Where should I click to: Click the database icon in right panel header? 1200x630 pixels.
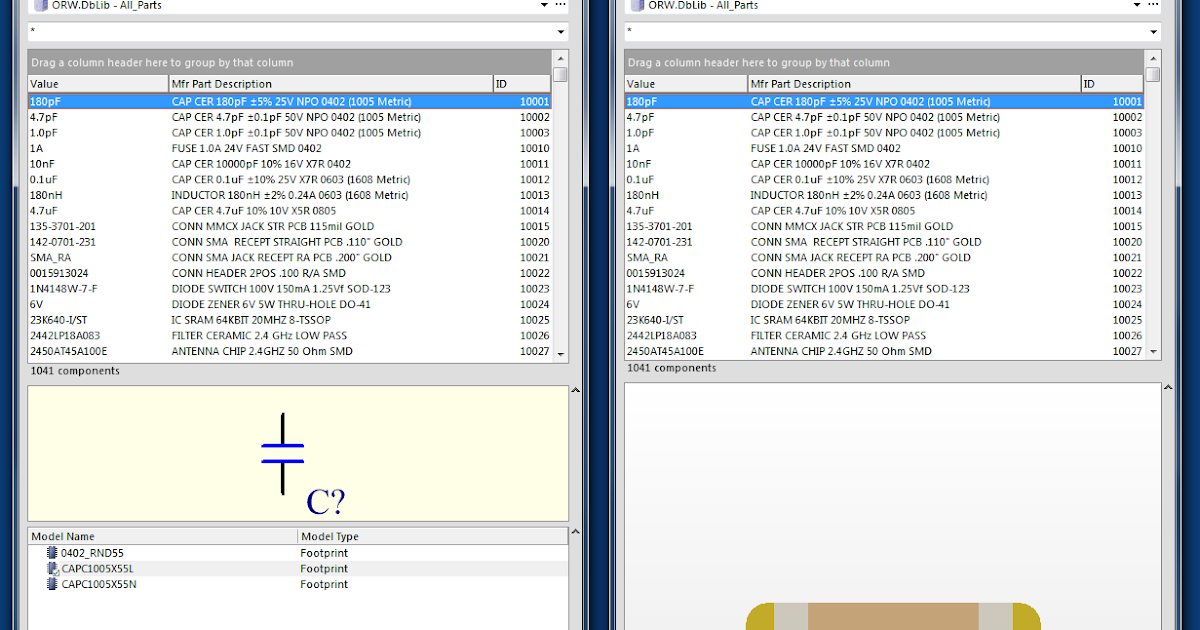638,5
